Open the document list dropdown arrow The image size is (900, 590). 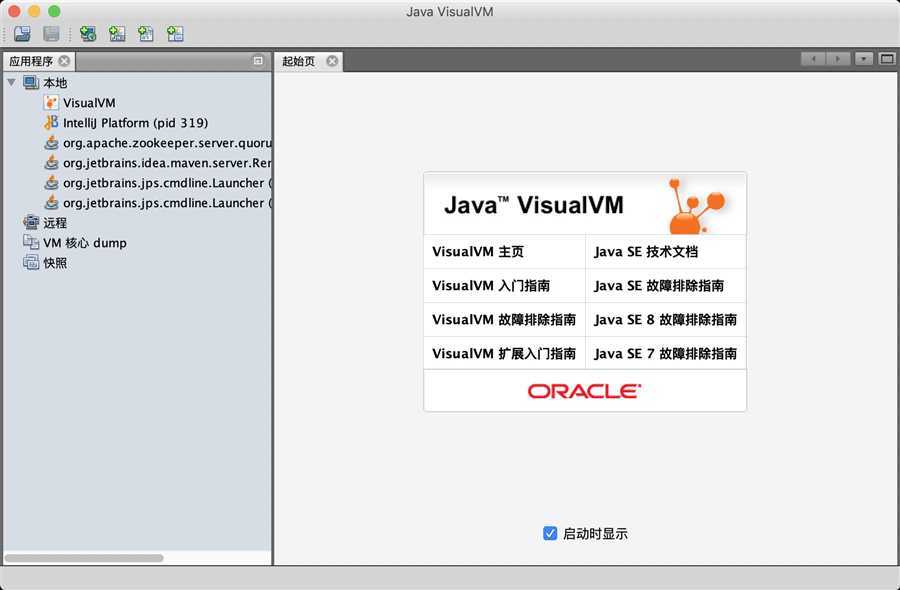[x=864, y=59]
